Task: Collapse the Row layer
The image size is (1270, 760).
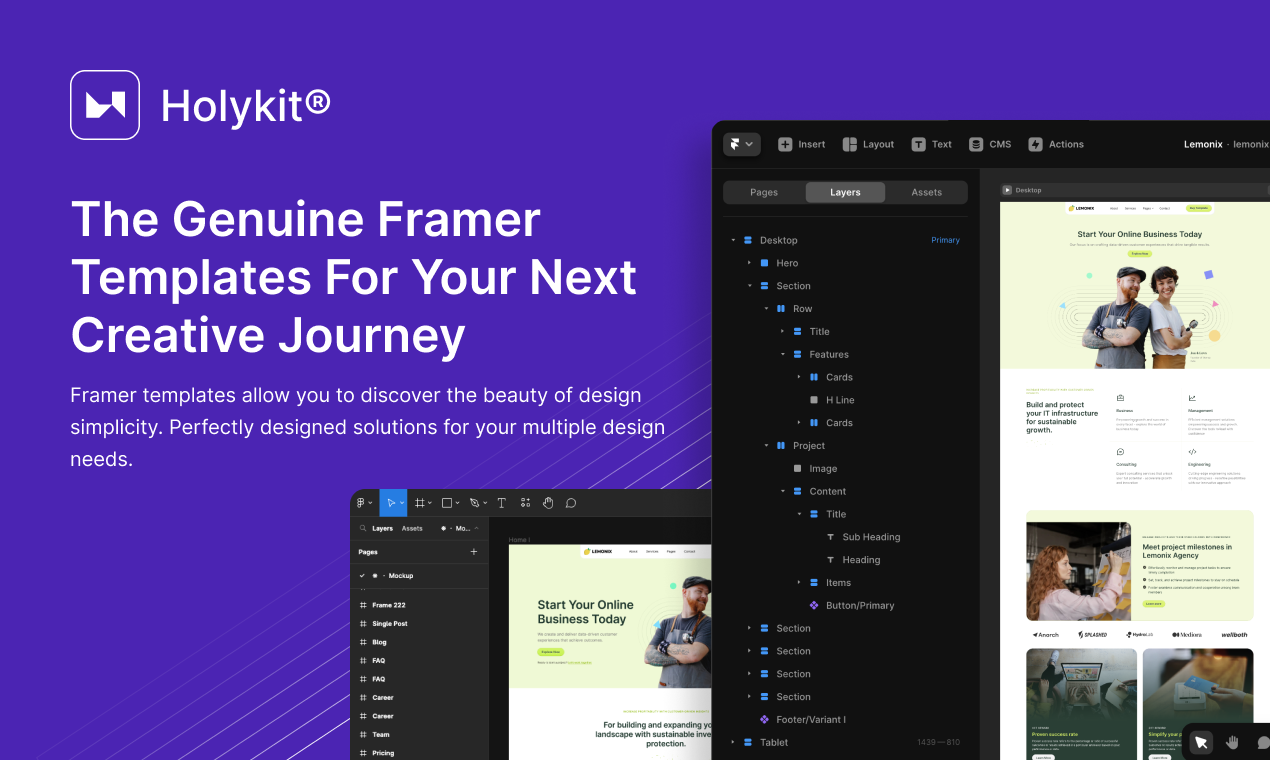Action: (x=766, y=309)
